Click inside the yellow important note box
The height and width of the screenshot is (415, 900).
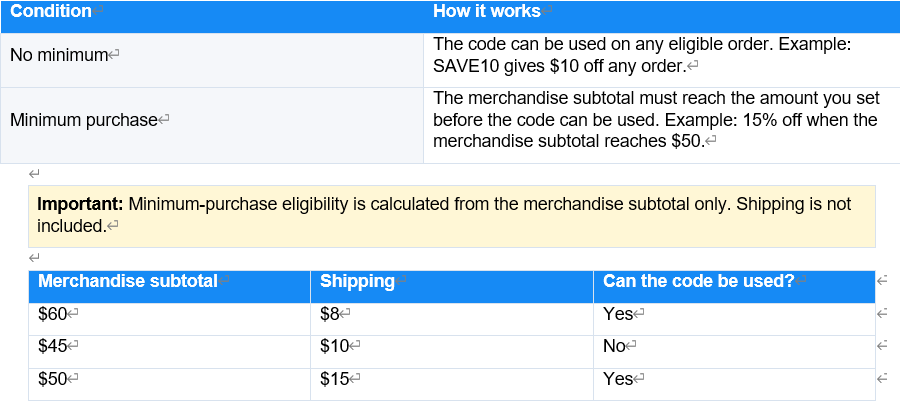point(452,216)
